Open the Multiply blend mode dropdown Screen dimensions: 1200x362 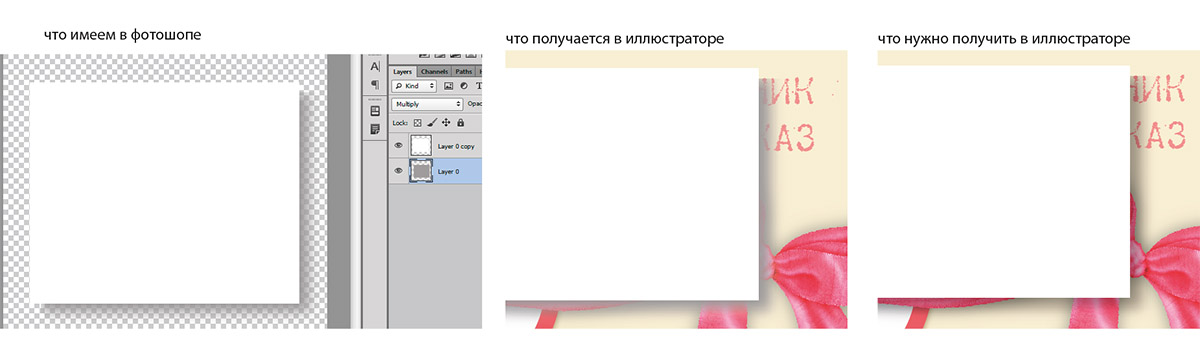click(427, 104)
